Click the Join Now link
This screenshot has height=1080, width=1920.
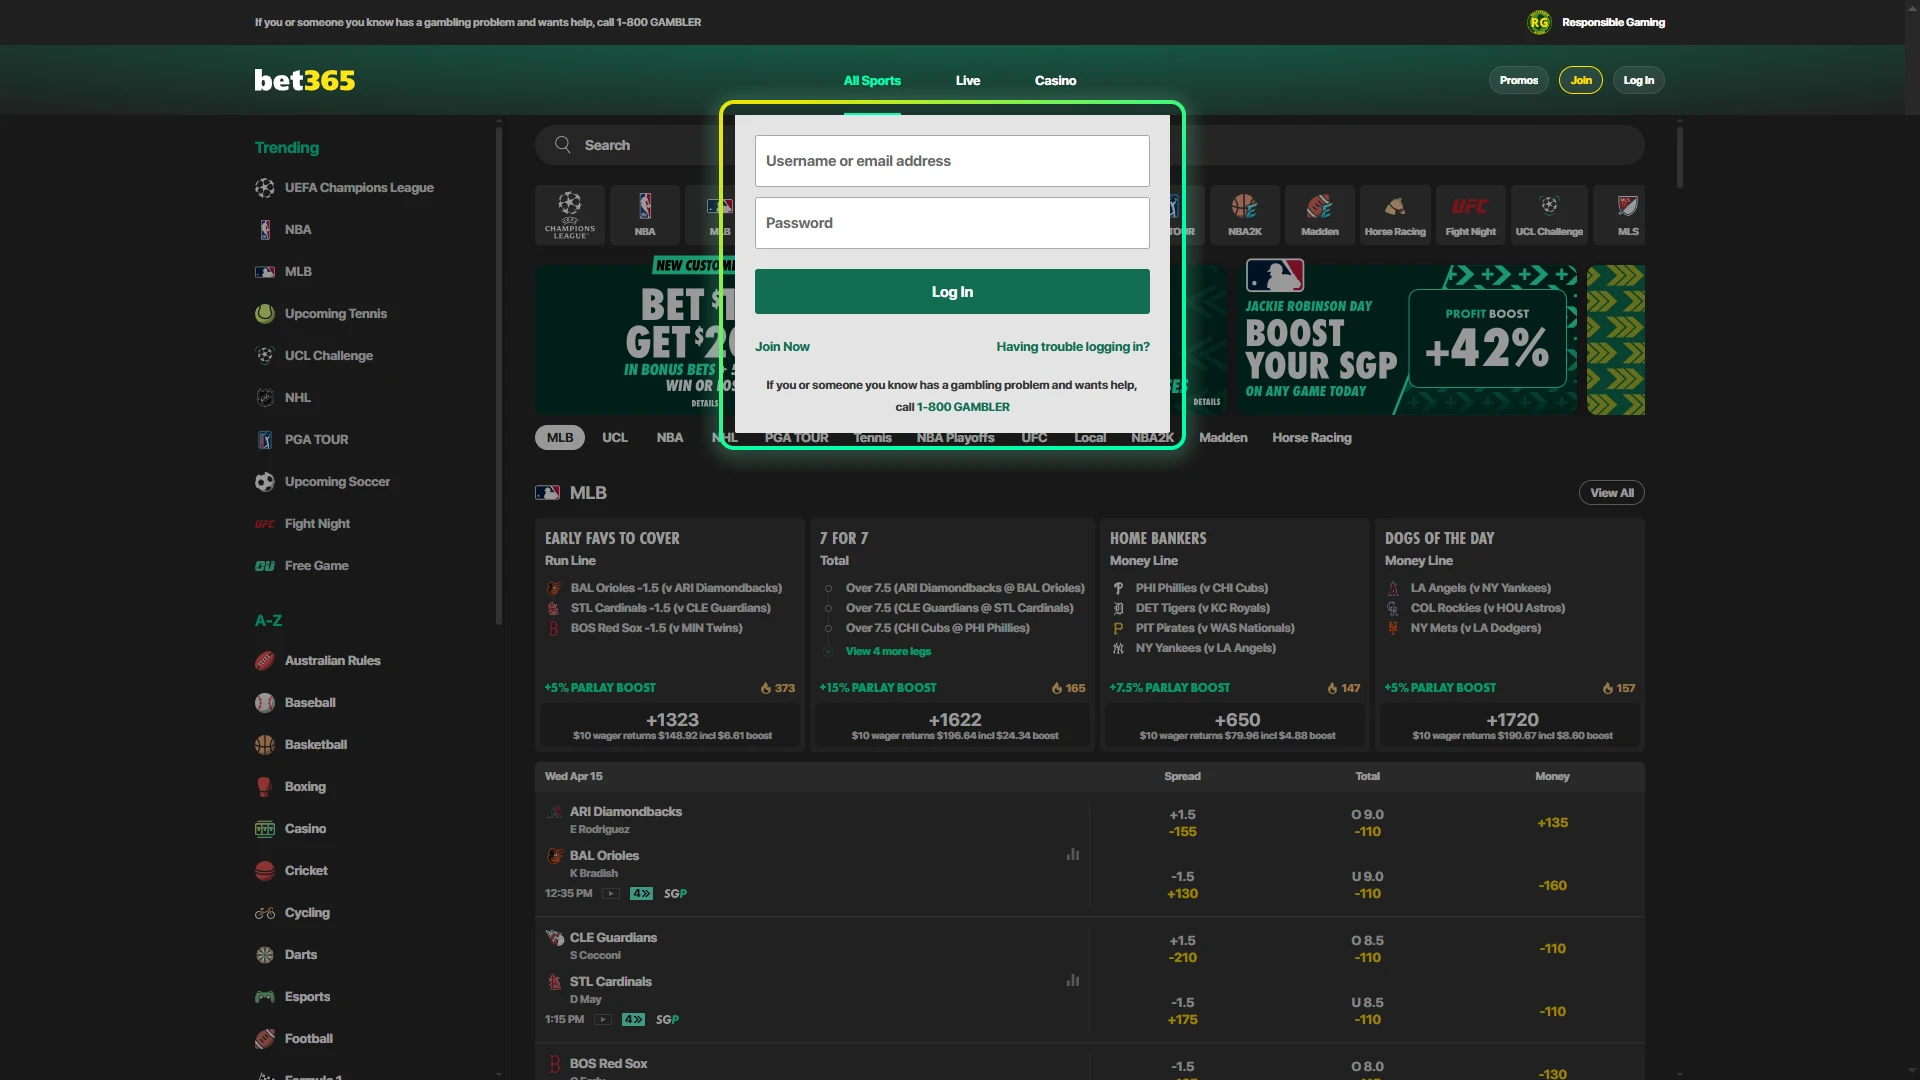(783, 347)
